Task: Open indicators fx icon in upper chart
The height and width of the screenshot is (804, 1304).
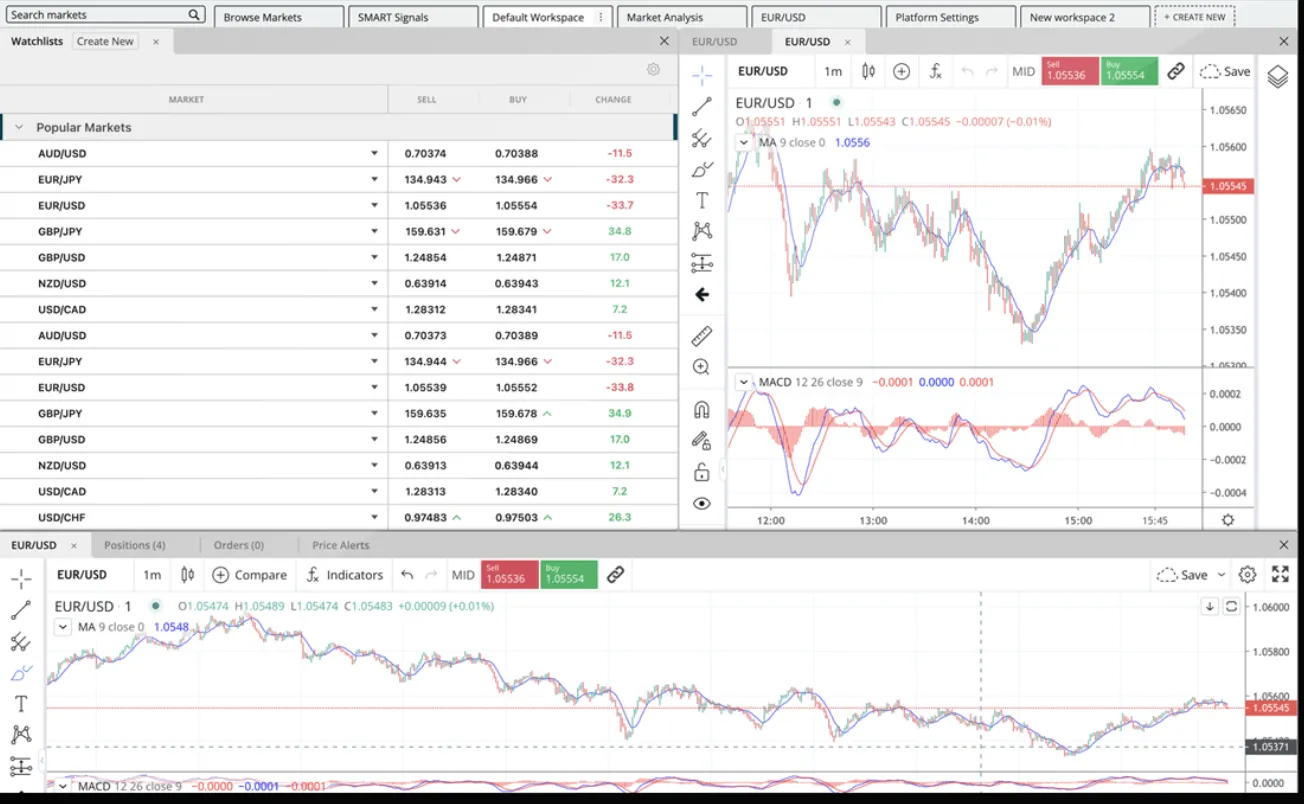Action: (935, 71)
